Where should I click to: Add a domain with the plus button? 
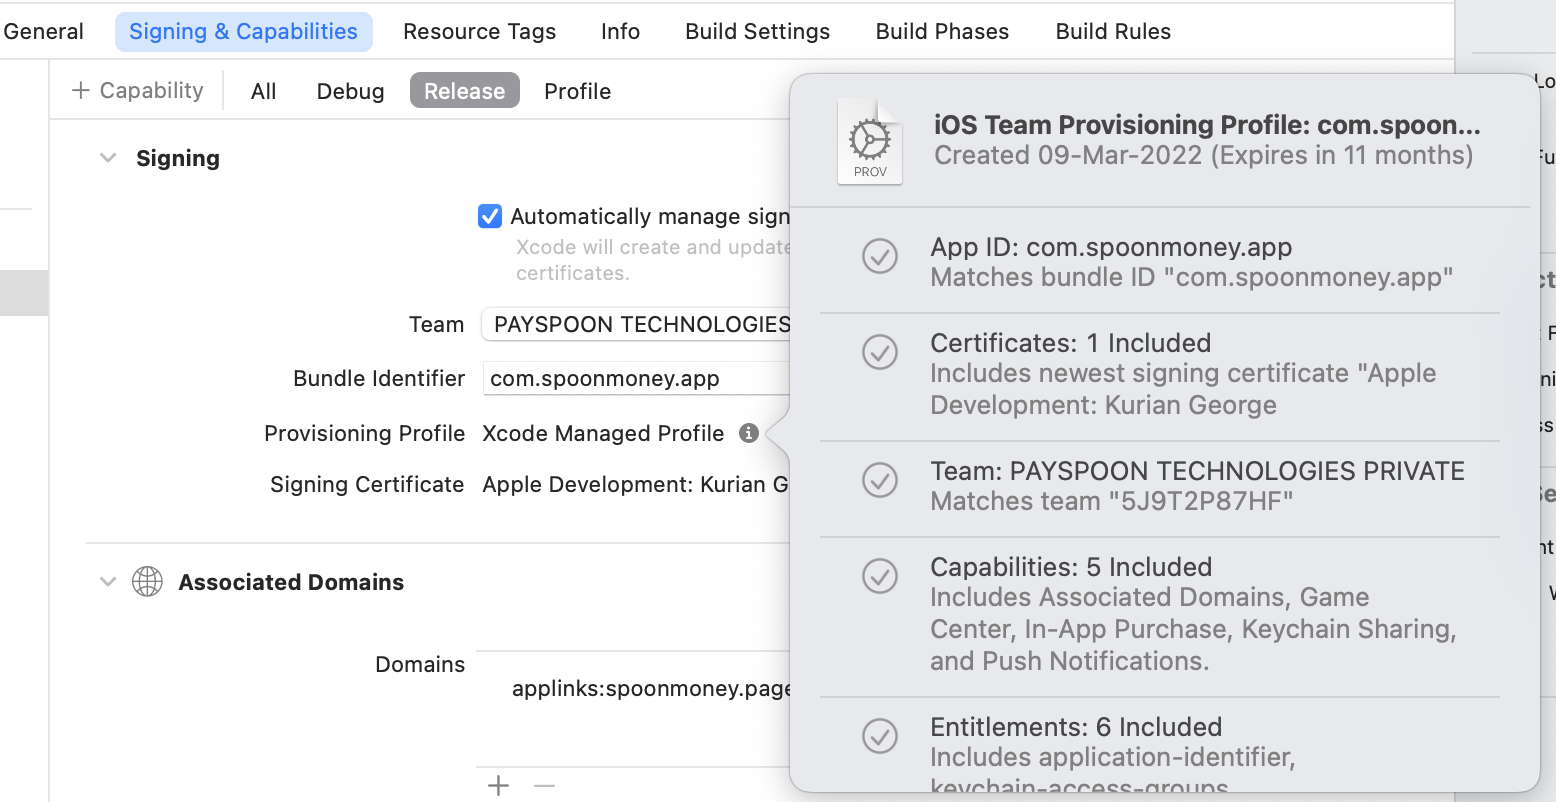498,786
